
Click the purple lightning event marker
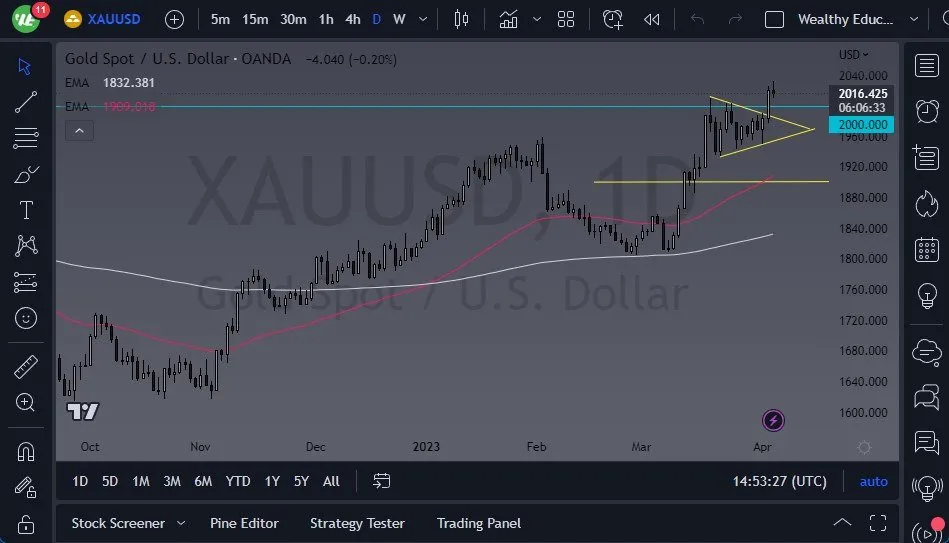pyautogui.click(x=773, y=420)
